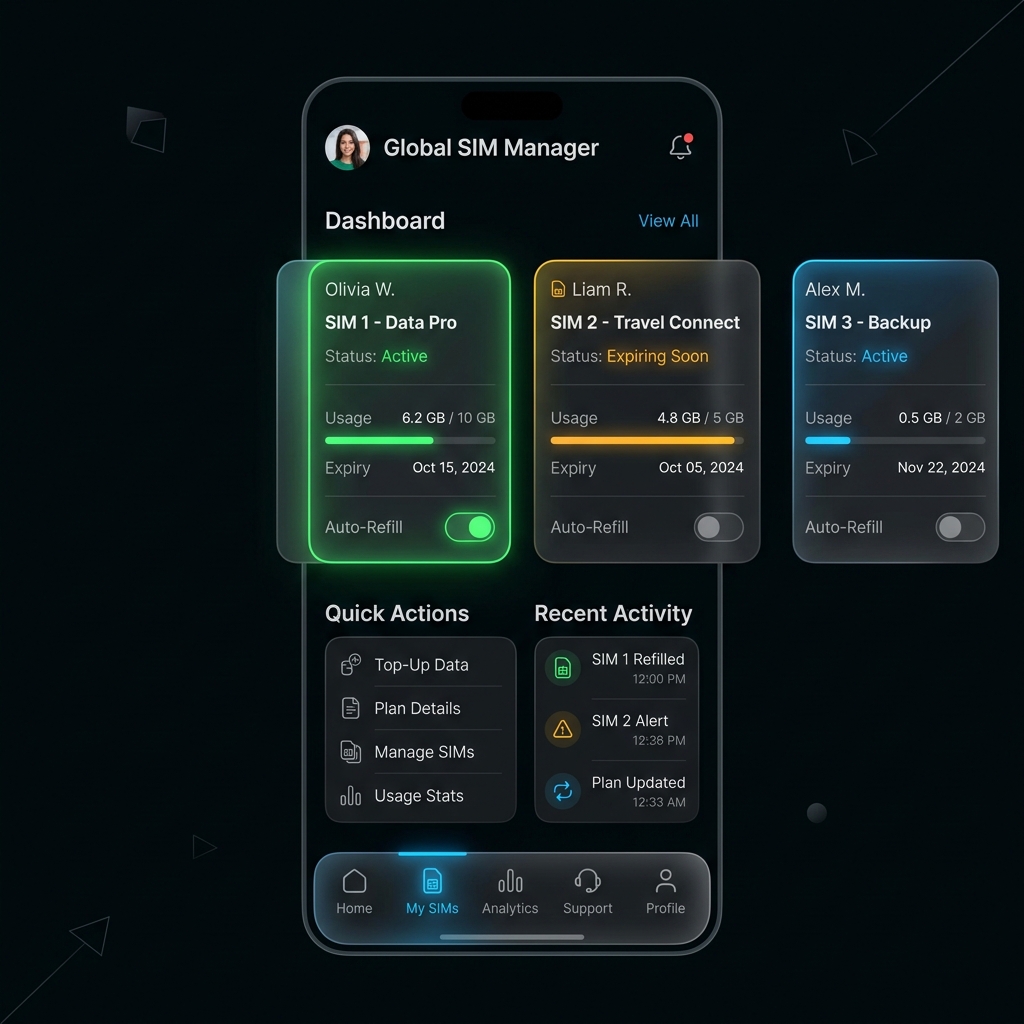Open the Profile tab
The width and height of the screenshot is (1024, 1024).
[x=665, y=891]
